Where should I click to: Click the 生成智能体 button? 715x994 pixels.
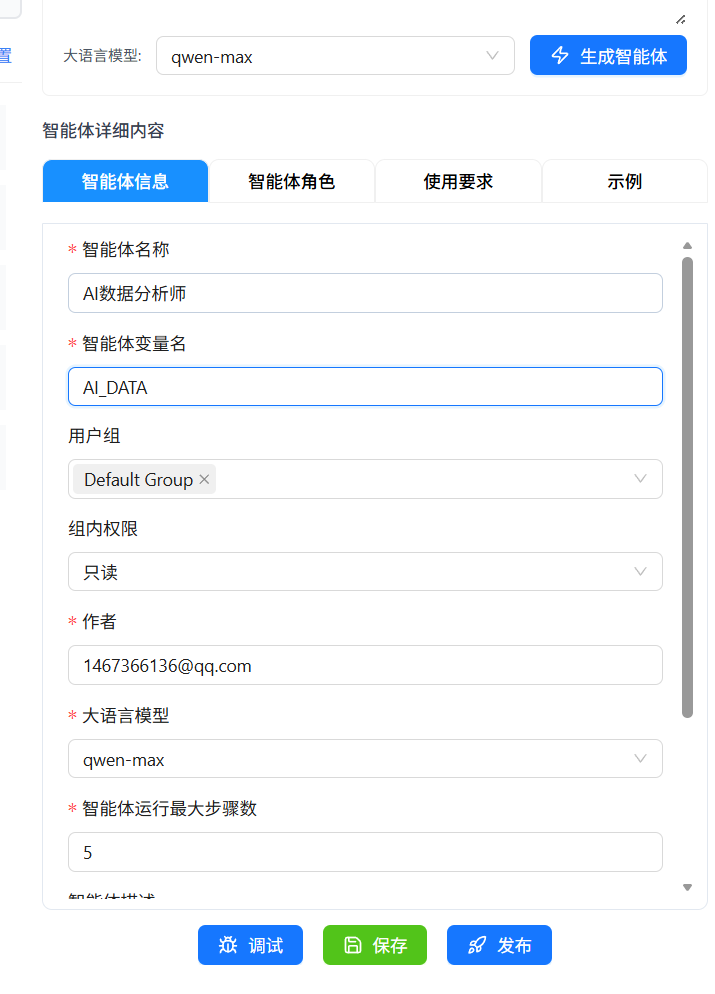[x=609, y=55]
